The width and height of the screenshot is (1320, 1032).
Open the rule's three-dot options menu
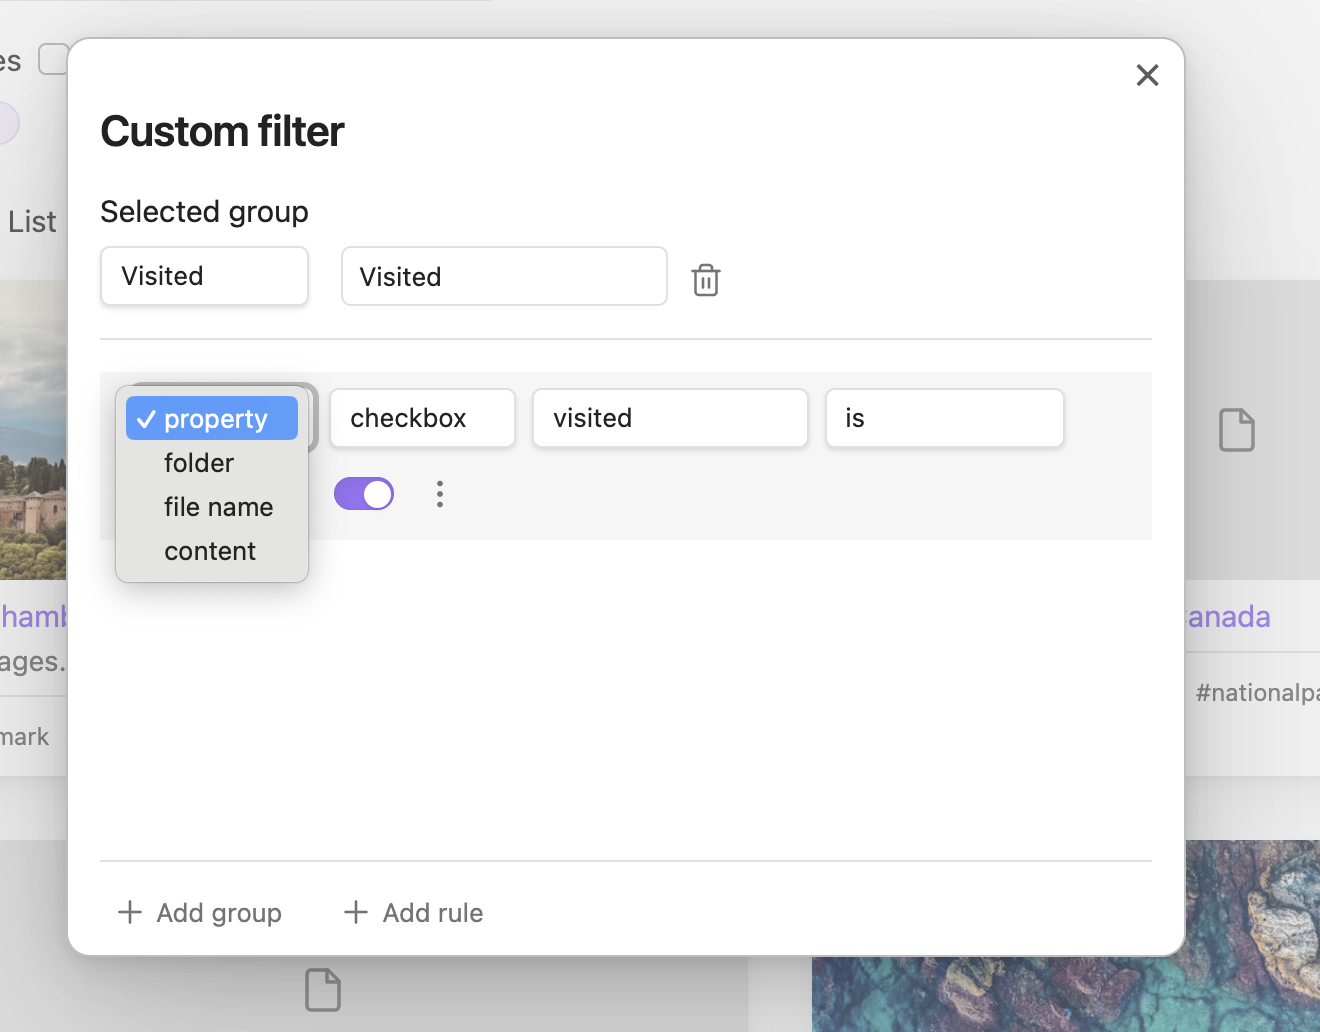pyautogui.click(x=440, y=494)
